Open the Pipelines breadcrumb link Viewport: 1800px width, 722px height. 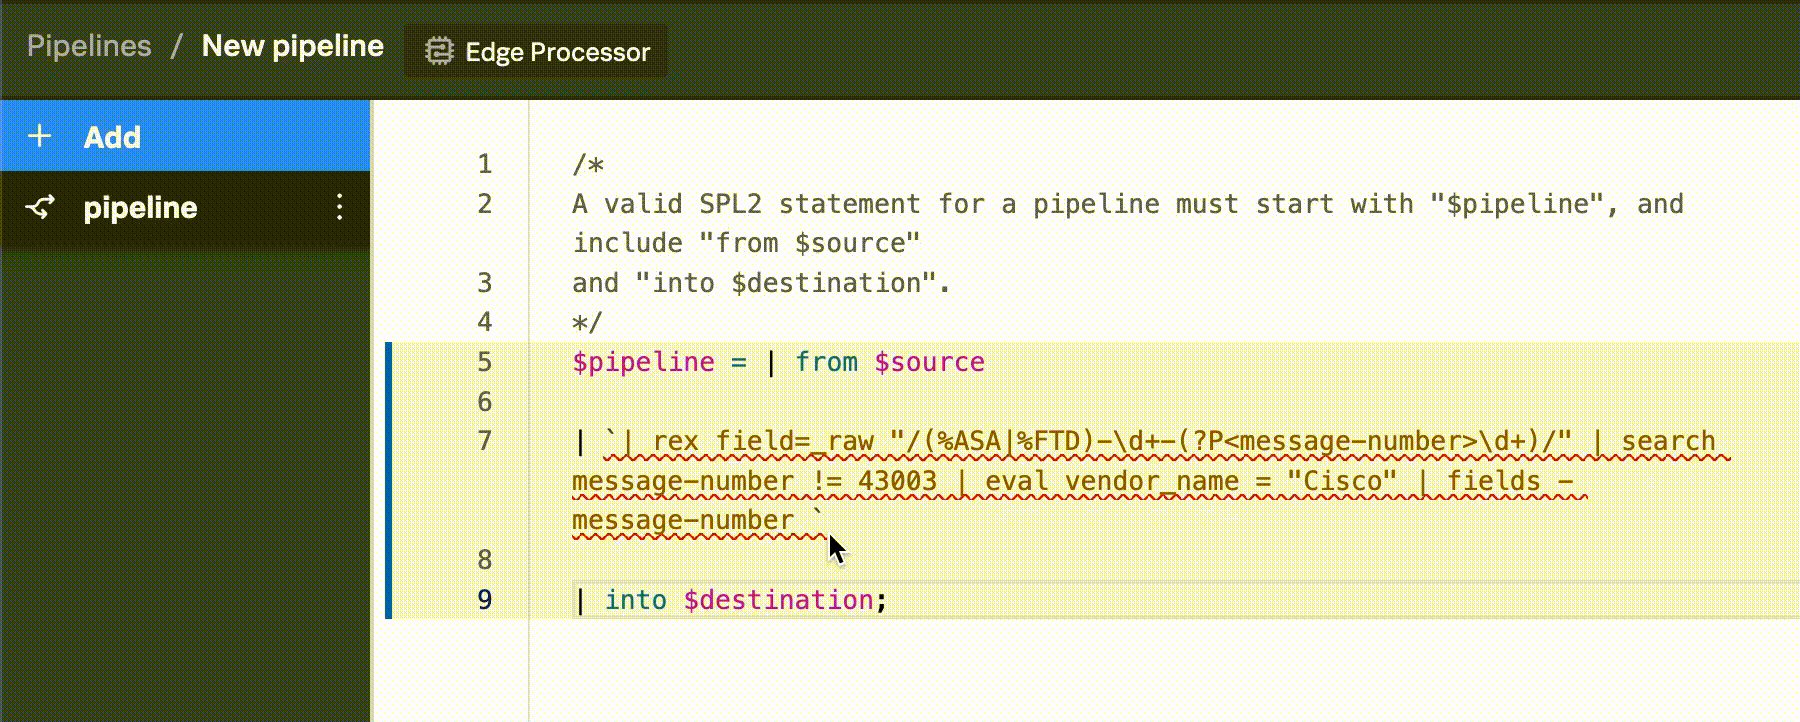[x=89, y=46]
